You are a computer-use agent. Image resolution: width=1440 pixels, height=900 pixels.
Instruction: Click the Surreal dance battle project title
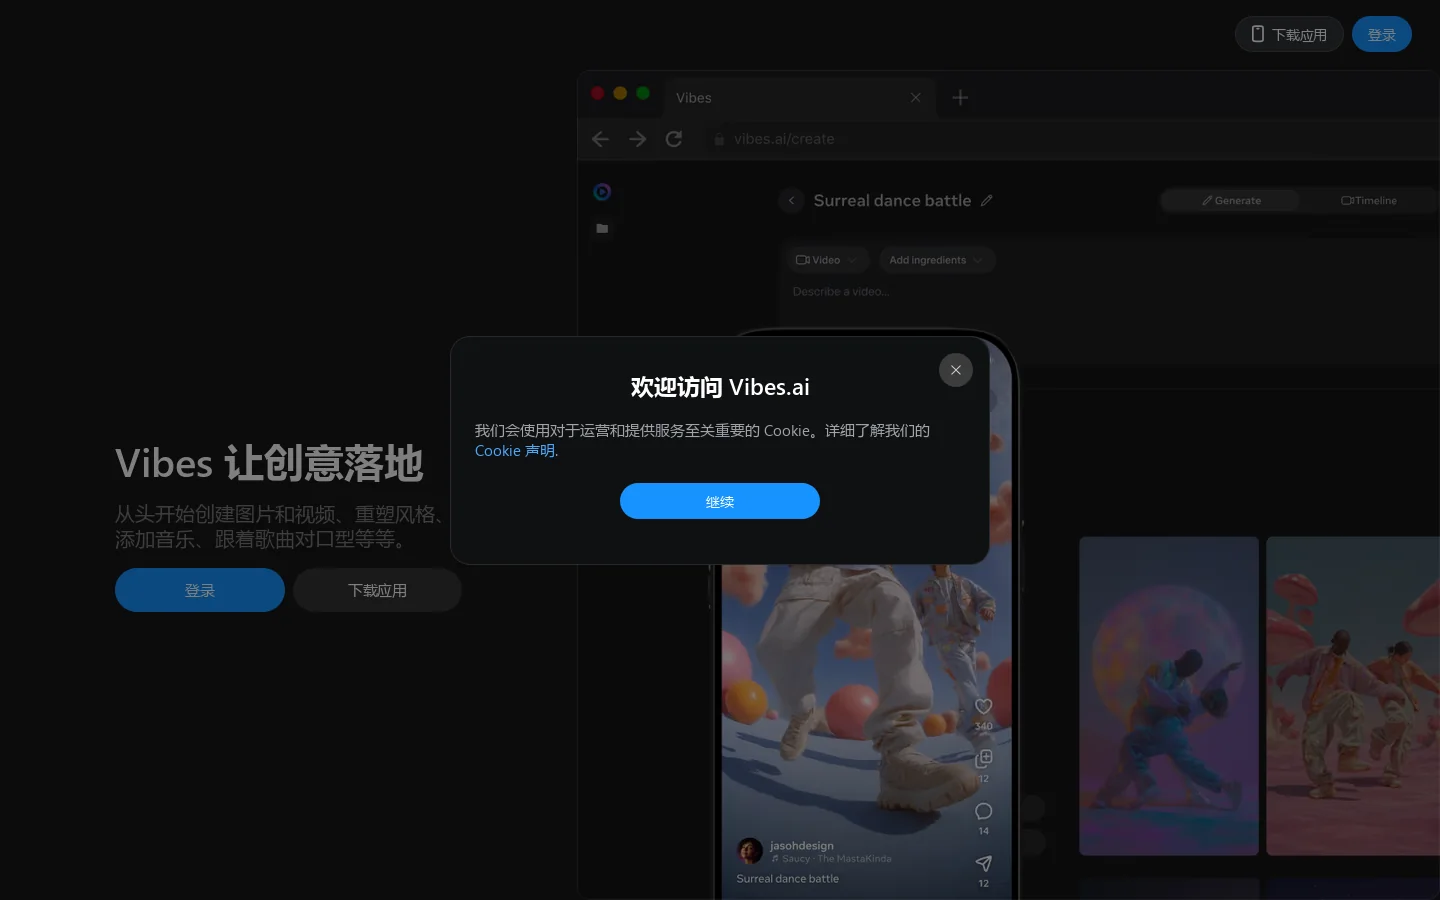(x=892, y=200)
